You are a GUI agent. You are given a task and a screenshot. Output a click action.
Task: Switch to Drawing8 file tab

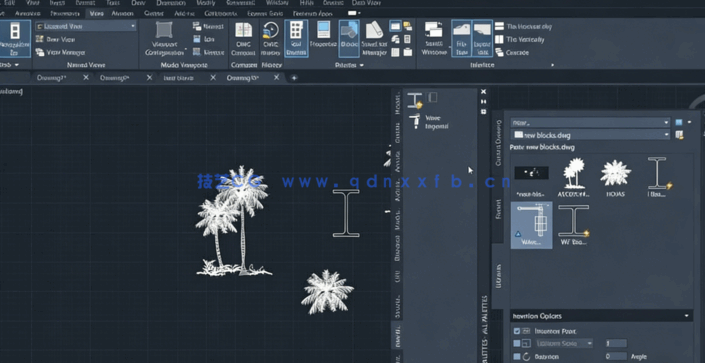point(114,78)
